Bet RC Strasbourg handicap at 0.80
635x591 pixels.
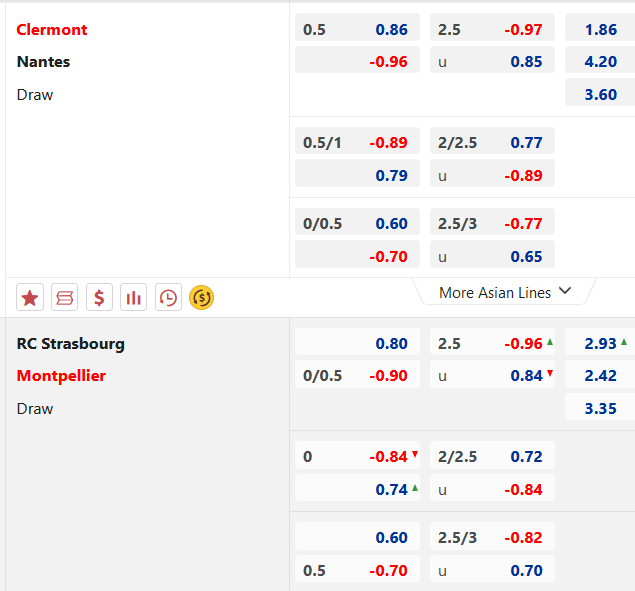coord(357,341)
